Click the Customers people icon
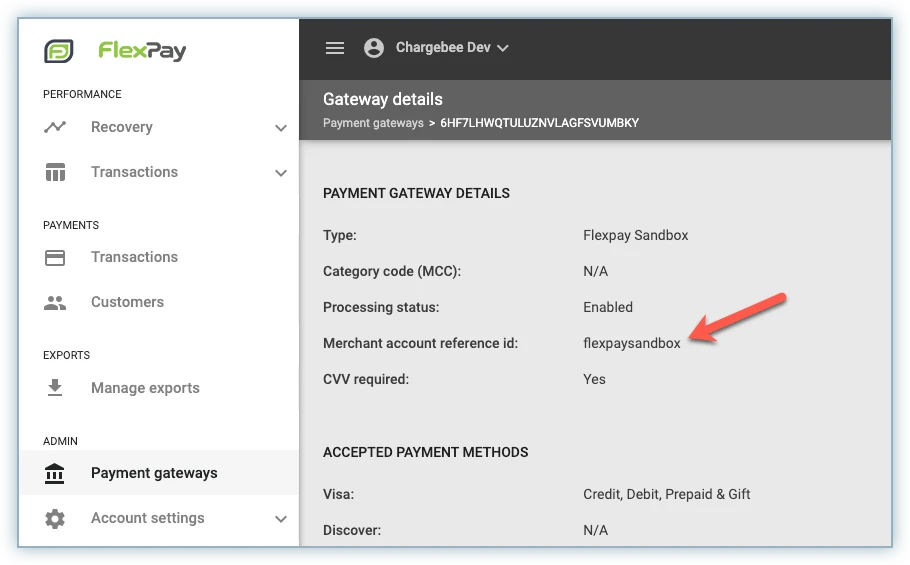Screen dimensions: 910x565 coord(55,302)
